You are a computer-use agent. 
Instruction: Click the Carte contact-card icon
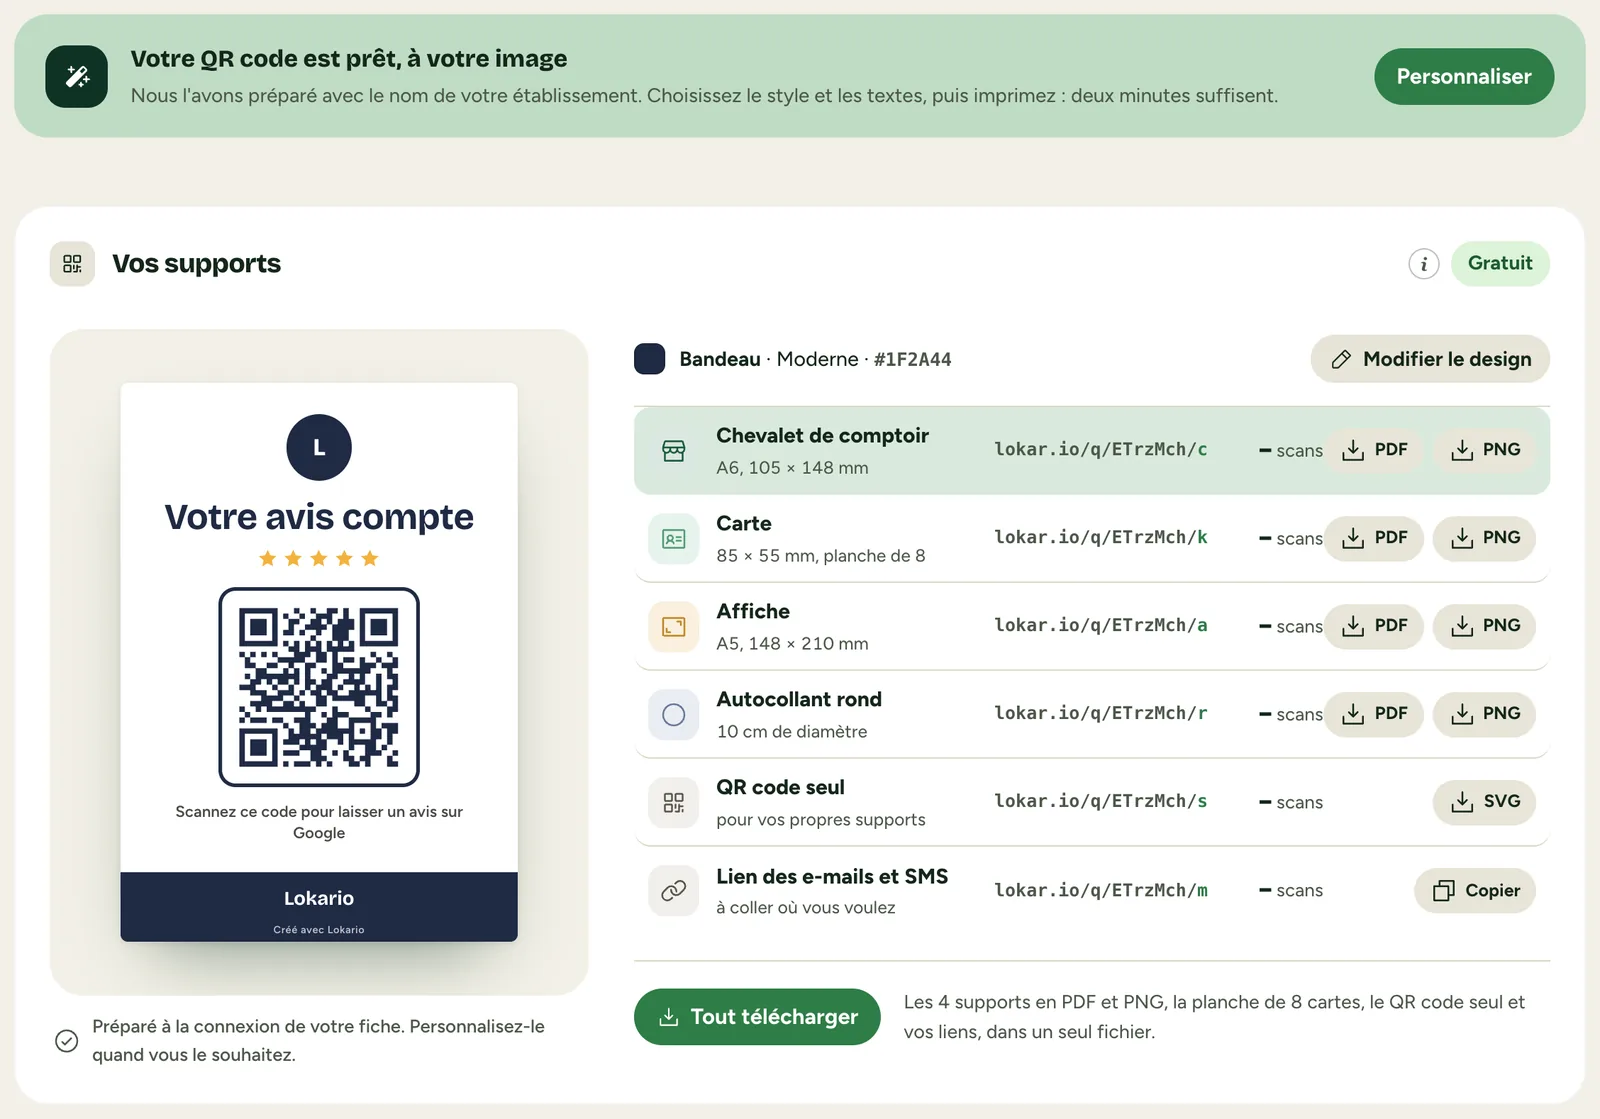(x=674, y=539)
